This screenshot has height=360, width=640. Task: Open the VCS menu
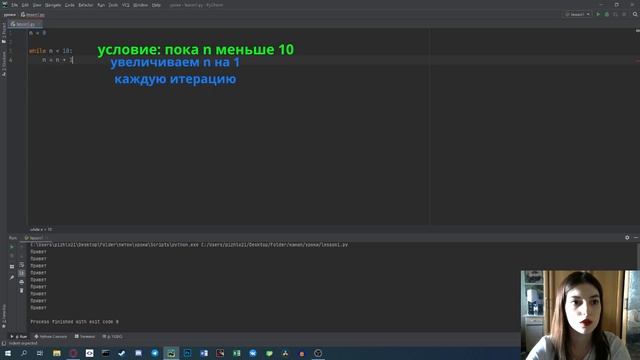(126, 5)
